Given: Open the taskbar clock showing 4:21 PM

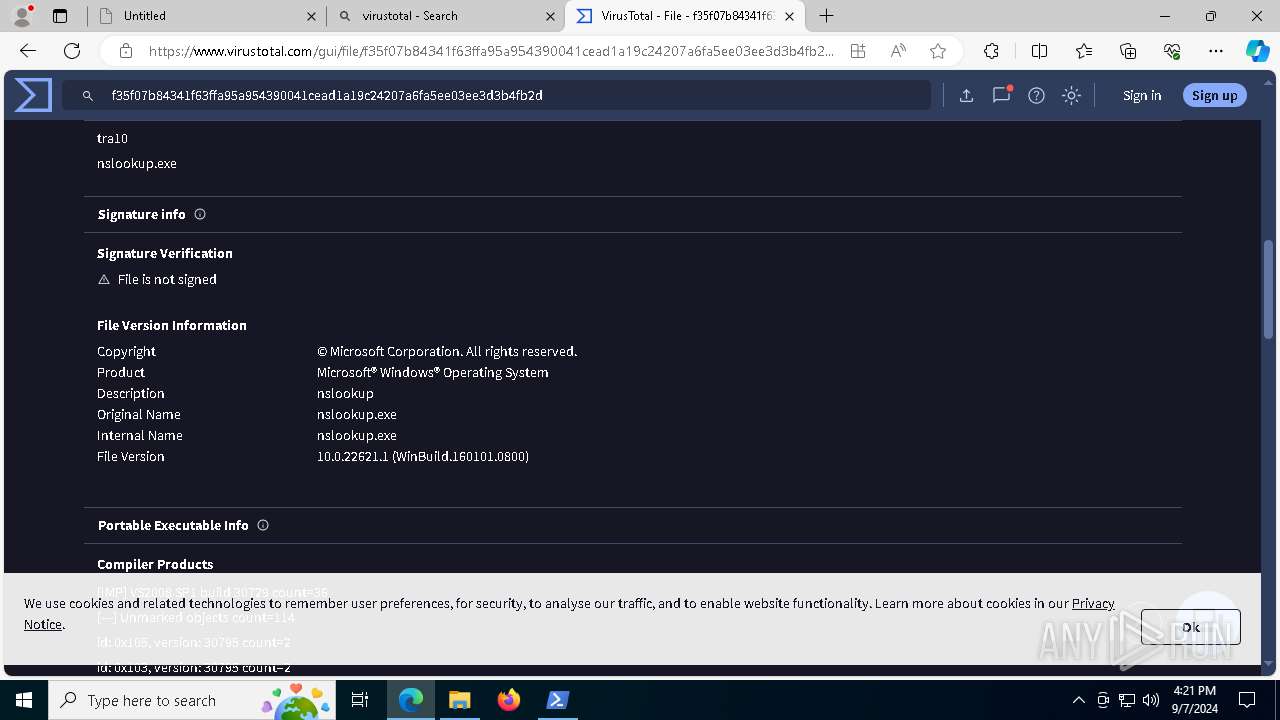Looking at the screenshot, I should 1194,700.
